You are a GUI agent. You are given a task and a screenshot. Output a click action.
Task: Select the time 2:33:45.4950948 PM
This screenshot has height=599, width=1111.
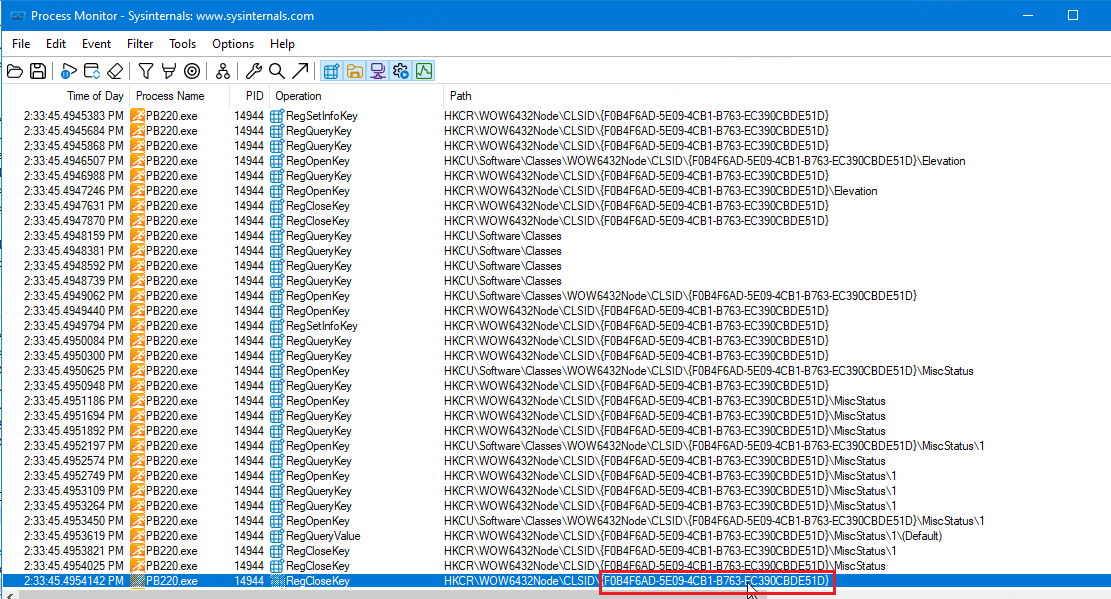tap(74, 386)
